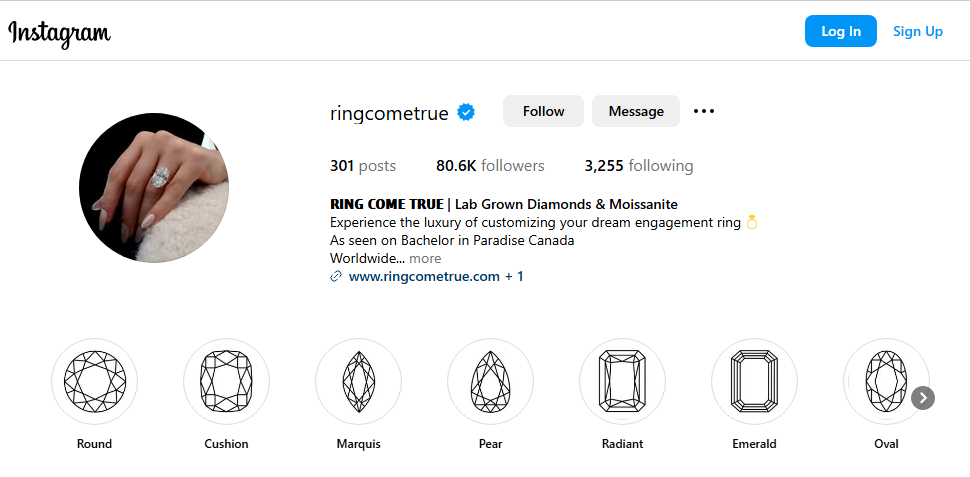Follow the ringcometrue account
Image resolution: width=970 pixels, height=477 pixels.
click(543, 111)
